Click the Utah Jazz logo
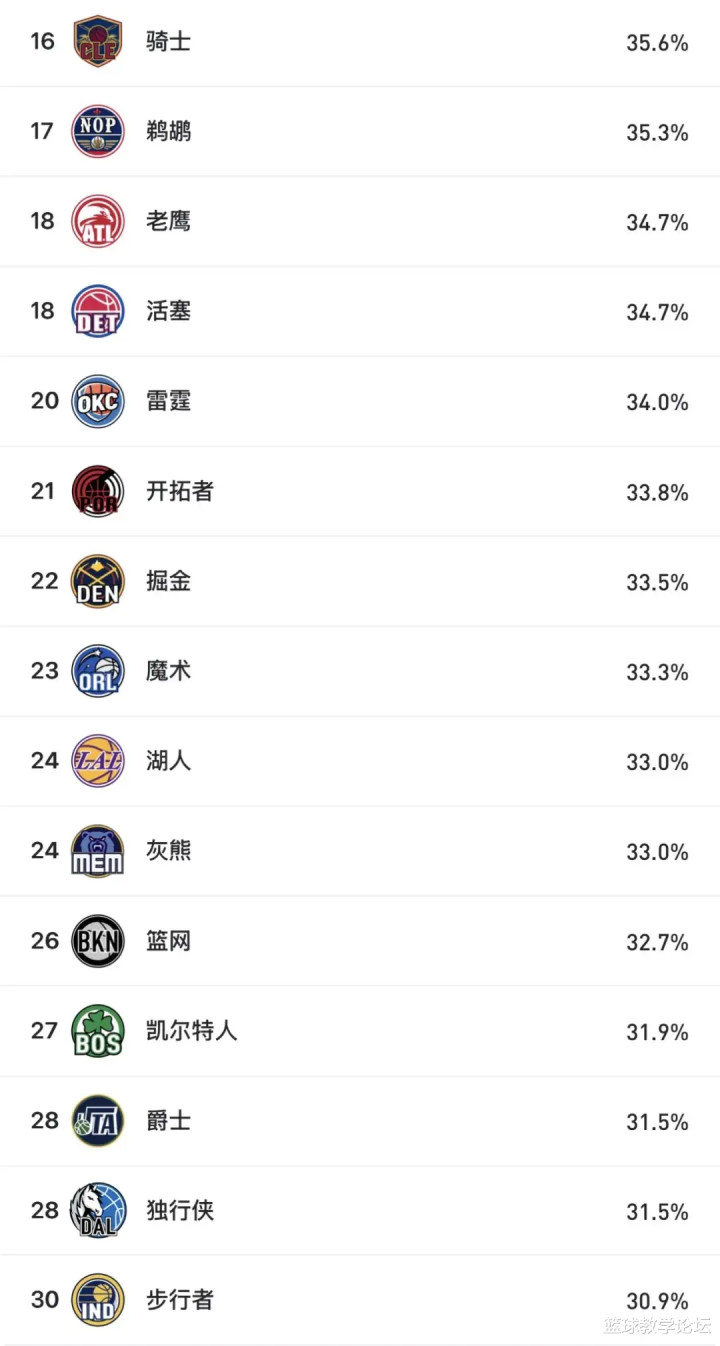Viewport: 720px width, 1346px height. tap(98, 1121)
